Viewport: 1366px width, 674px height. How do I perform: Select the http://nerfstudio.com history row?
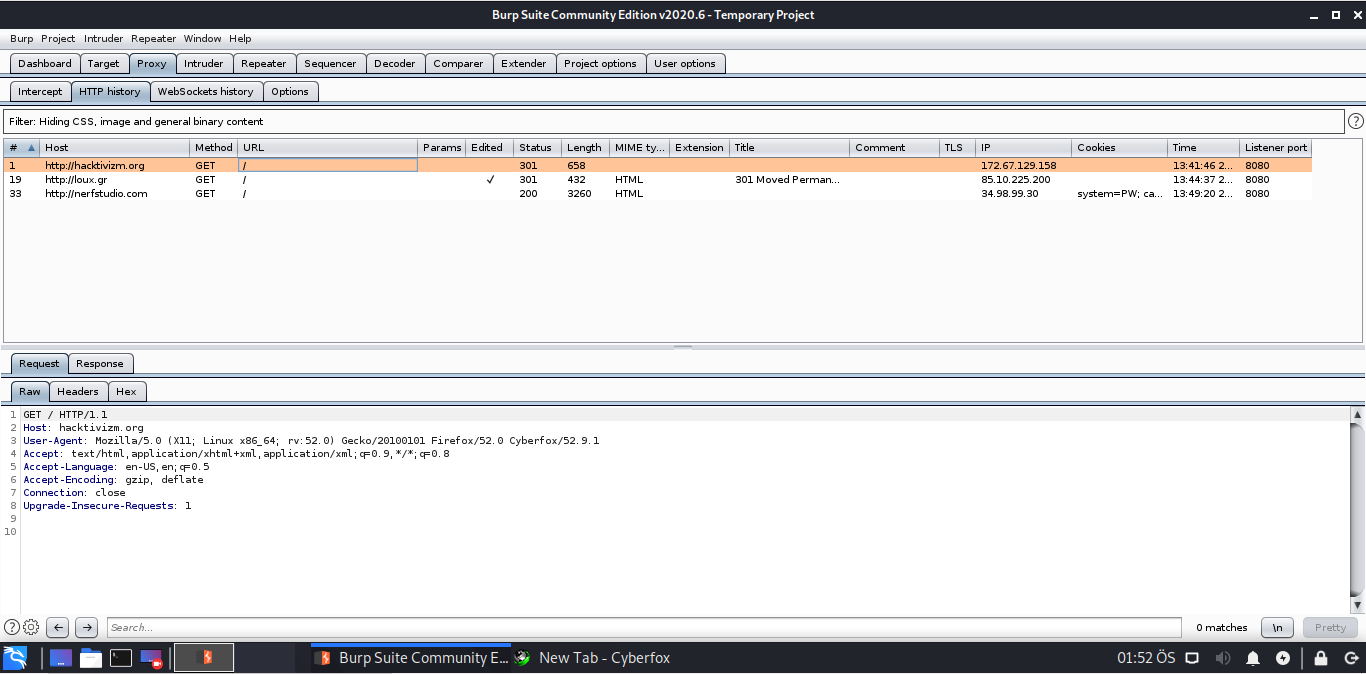point(657,194)
